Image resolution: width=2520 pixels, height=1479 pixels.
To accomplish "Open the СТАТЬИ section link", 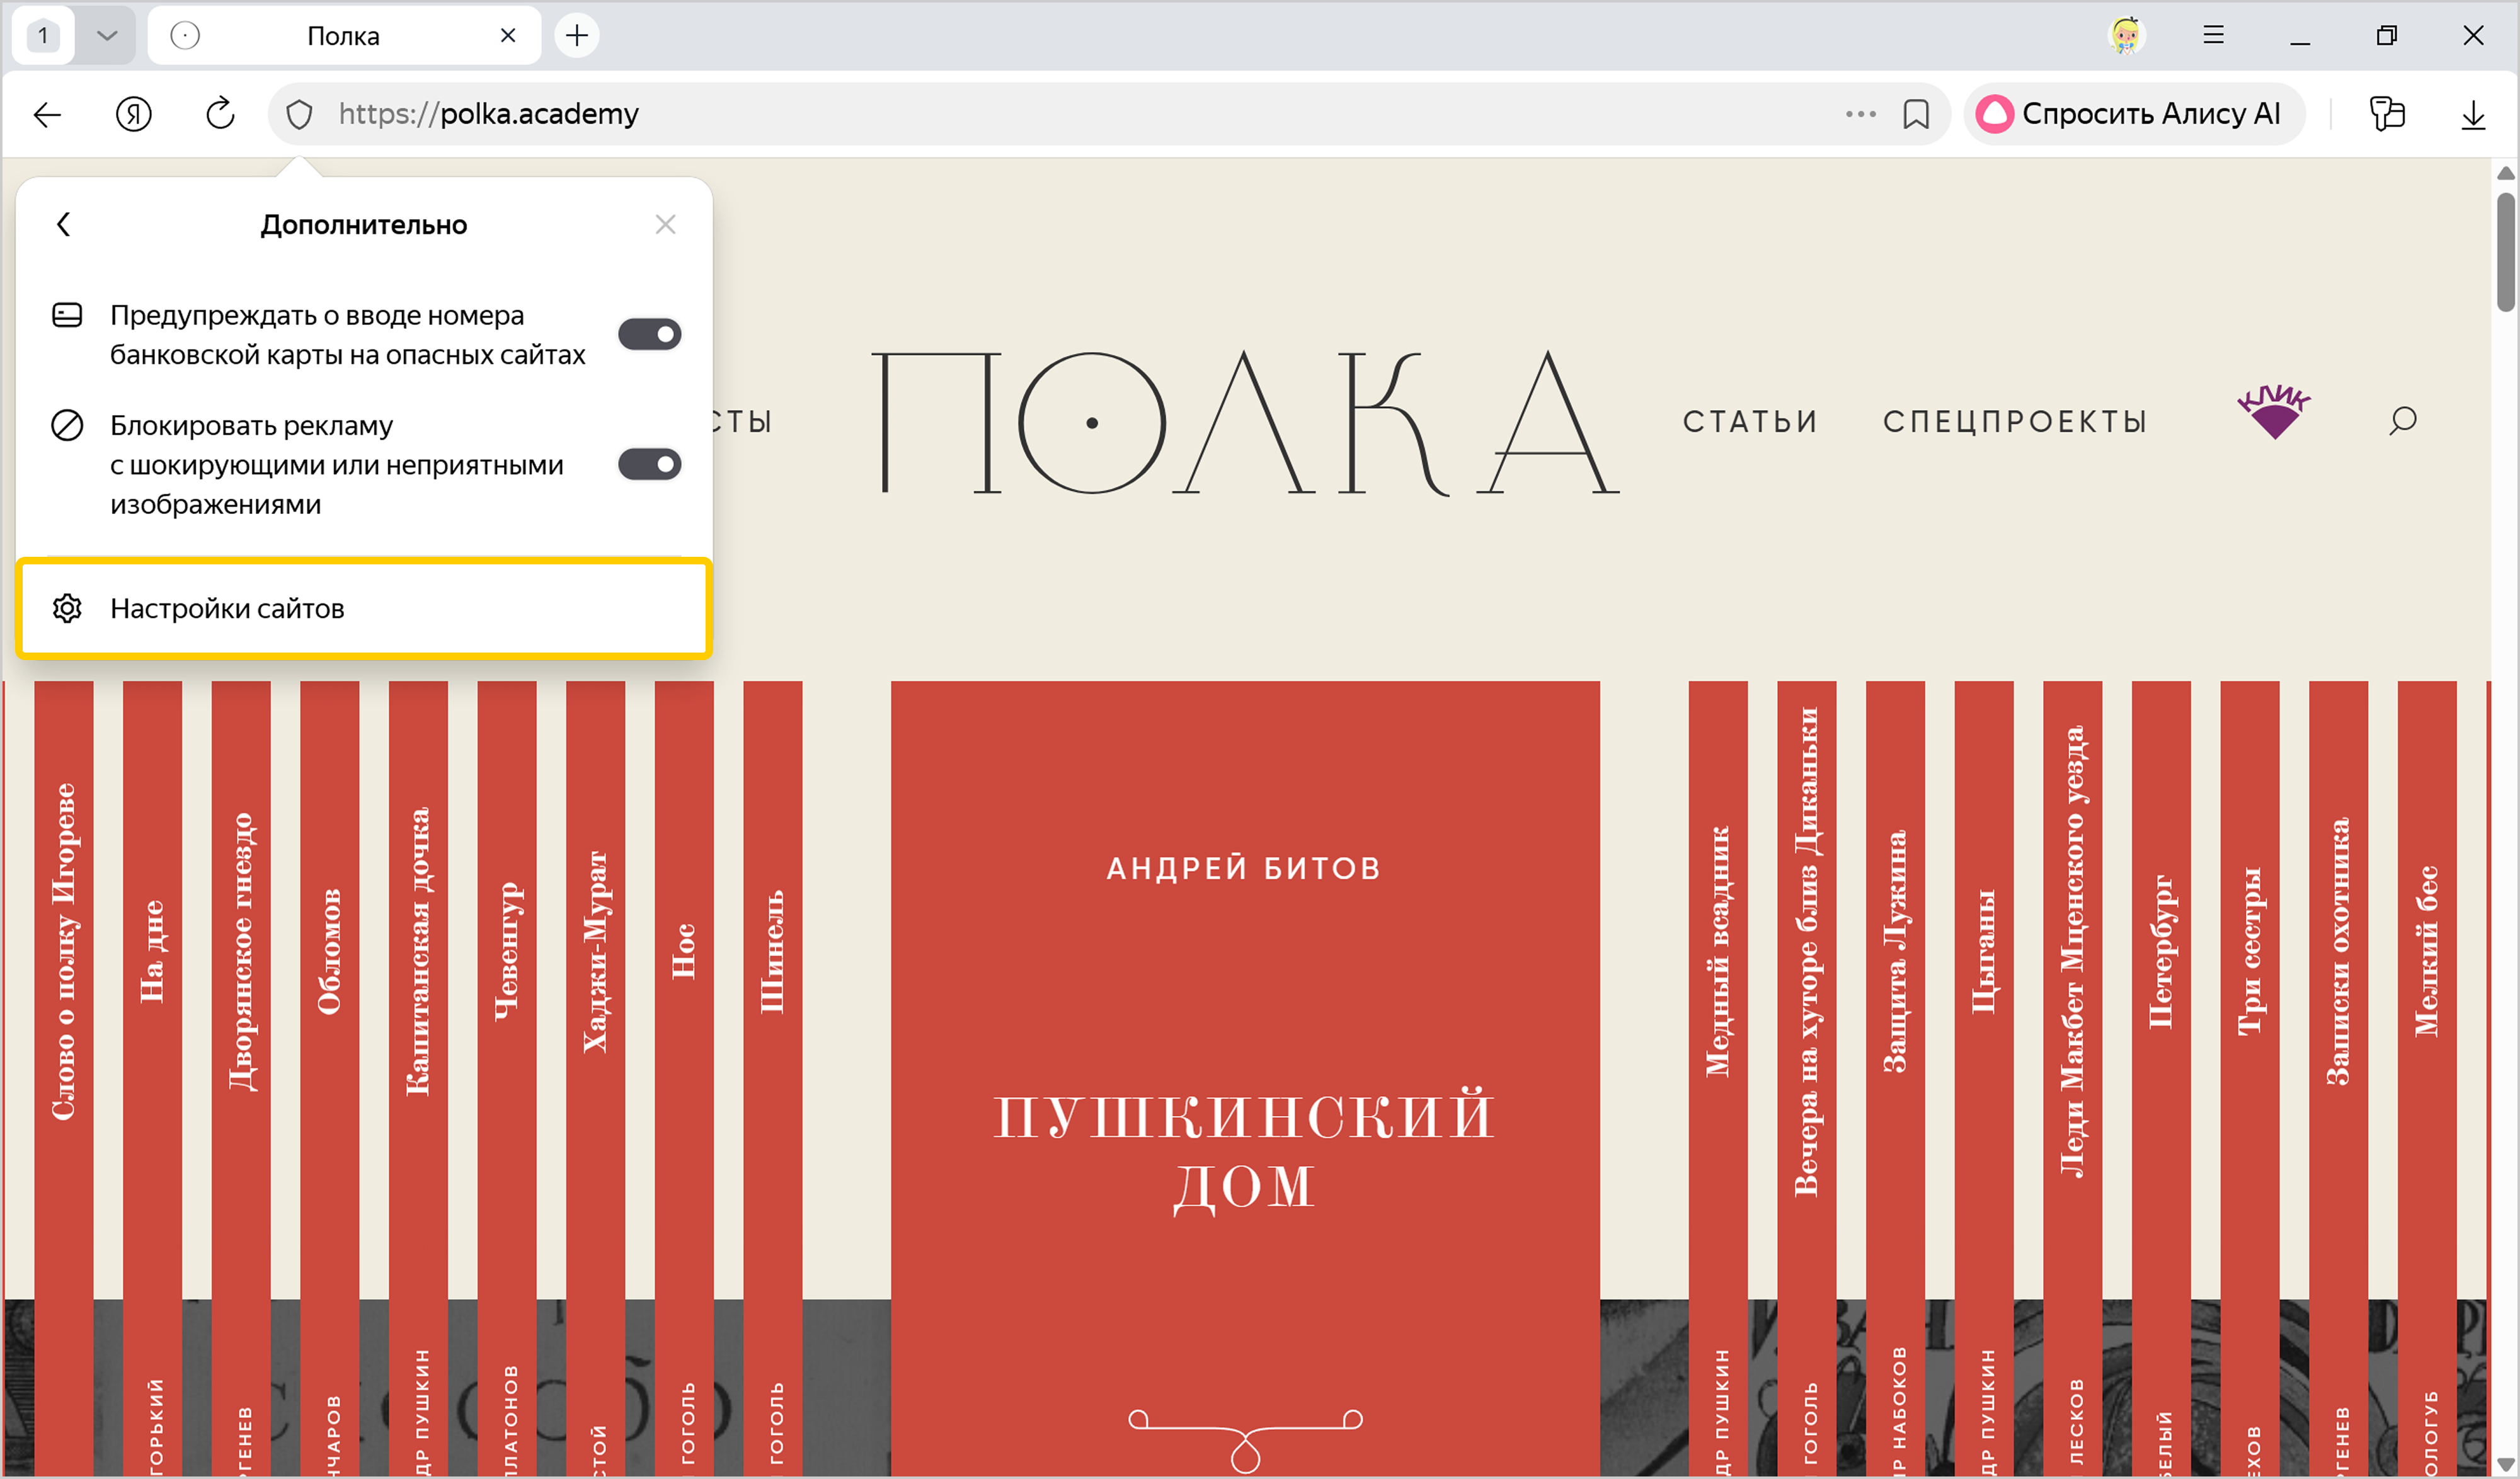I will coord(1750,421).
